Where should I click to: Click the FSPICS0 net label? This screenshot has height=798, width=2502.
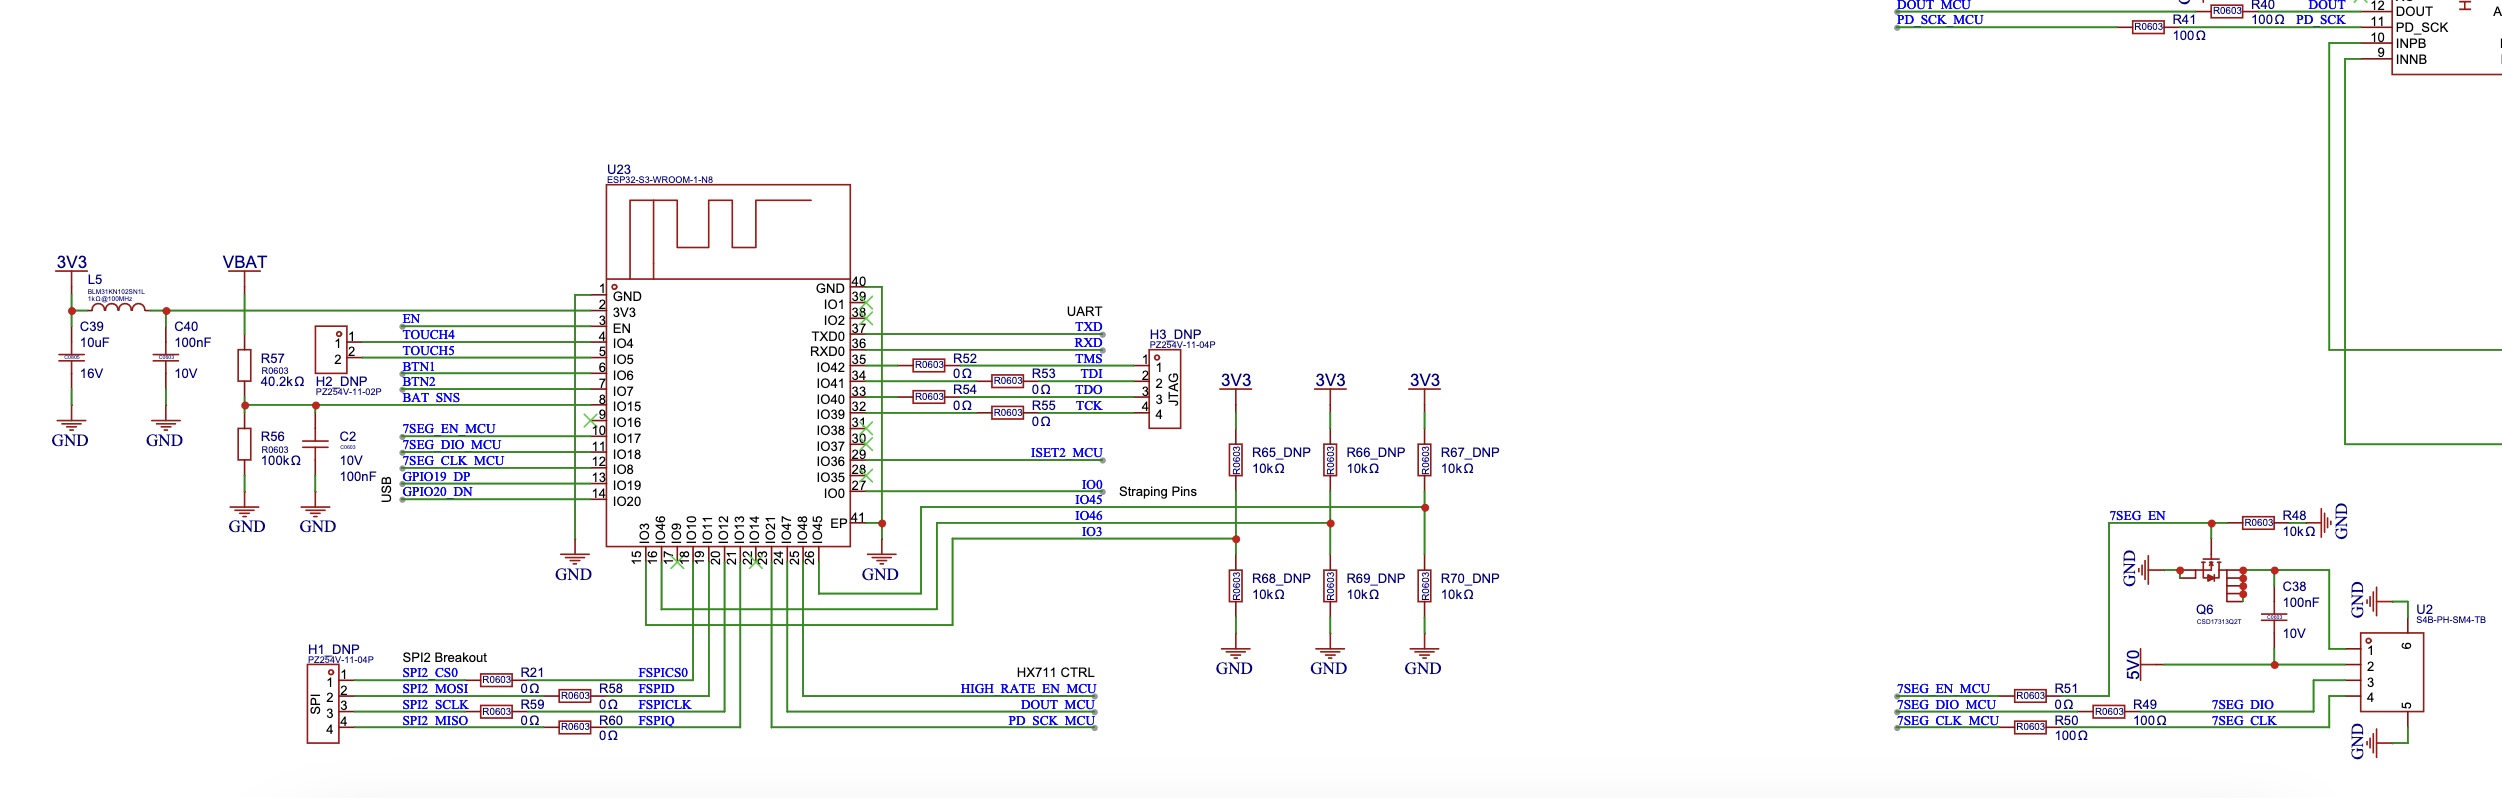click(x=663, y=673)
